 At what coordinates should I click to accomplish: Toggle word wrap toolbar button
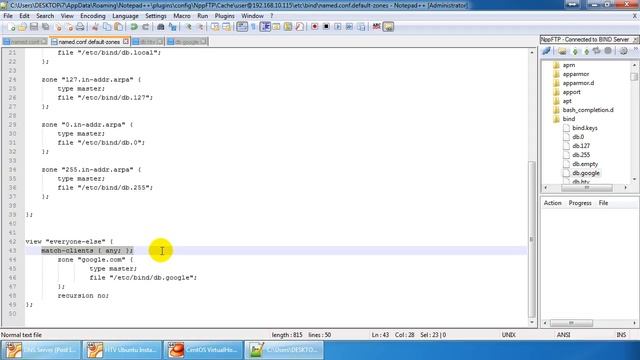[242, 27]
